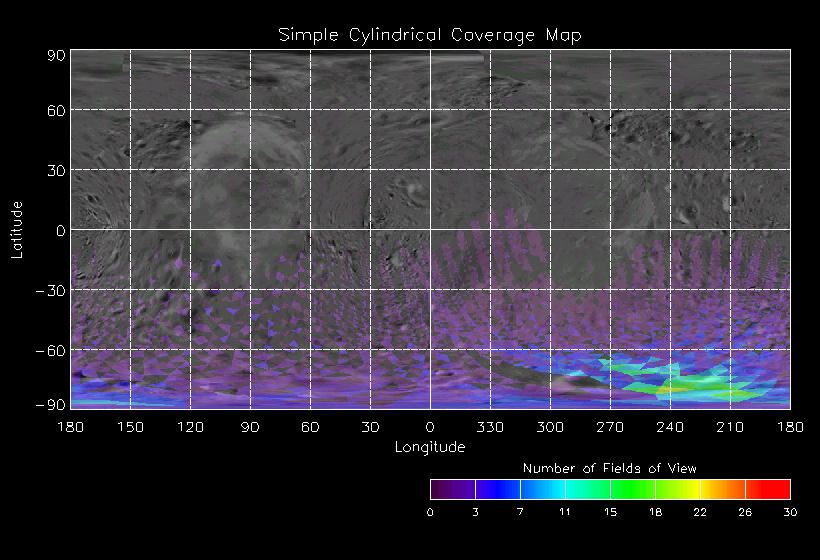Click the latitude axis '-60' tick label
820x560 pixels.
coord(51,351)
